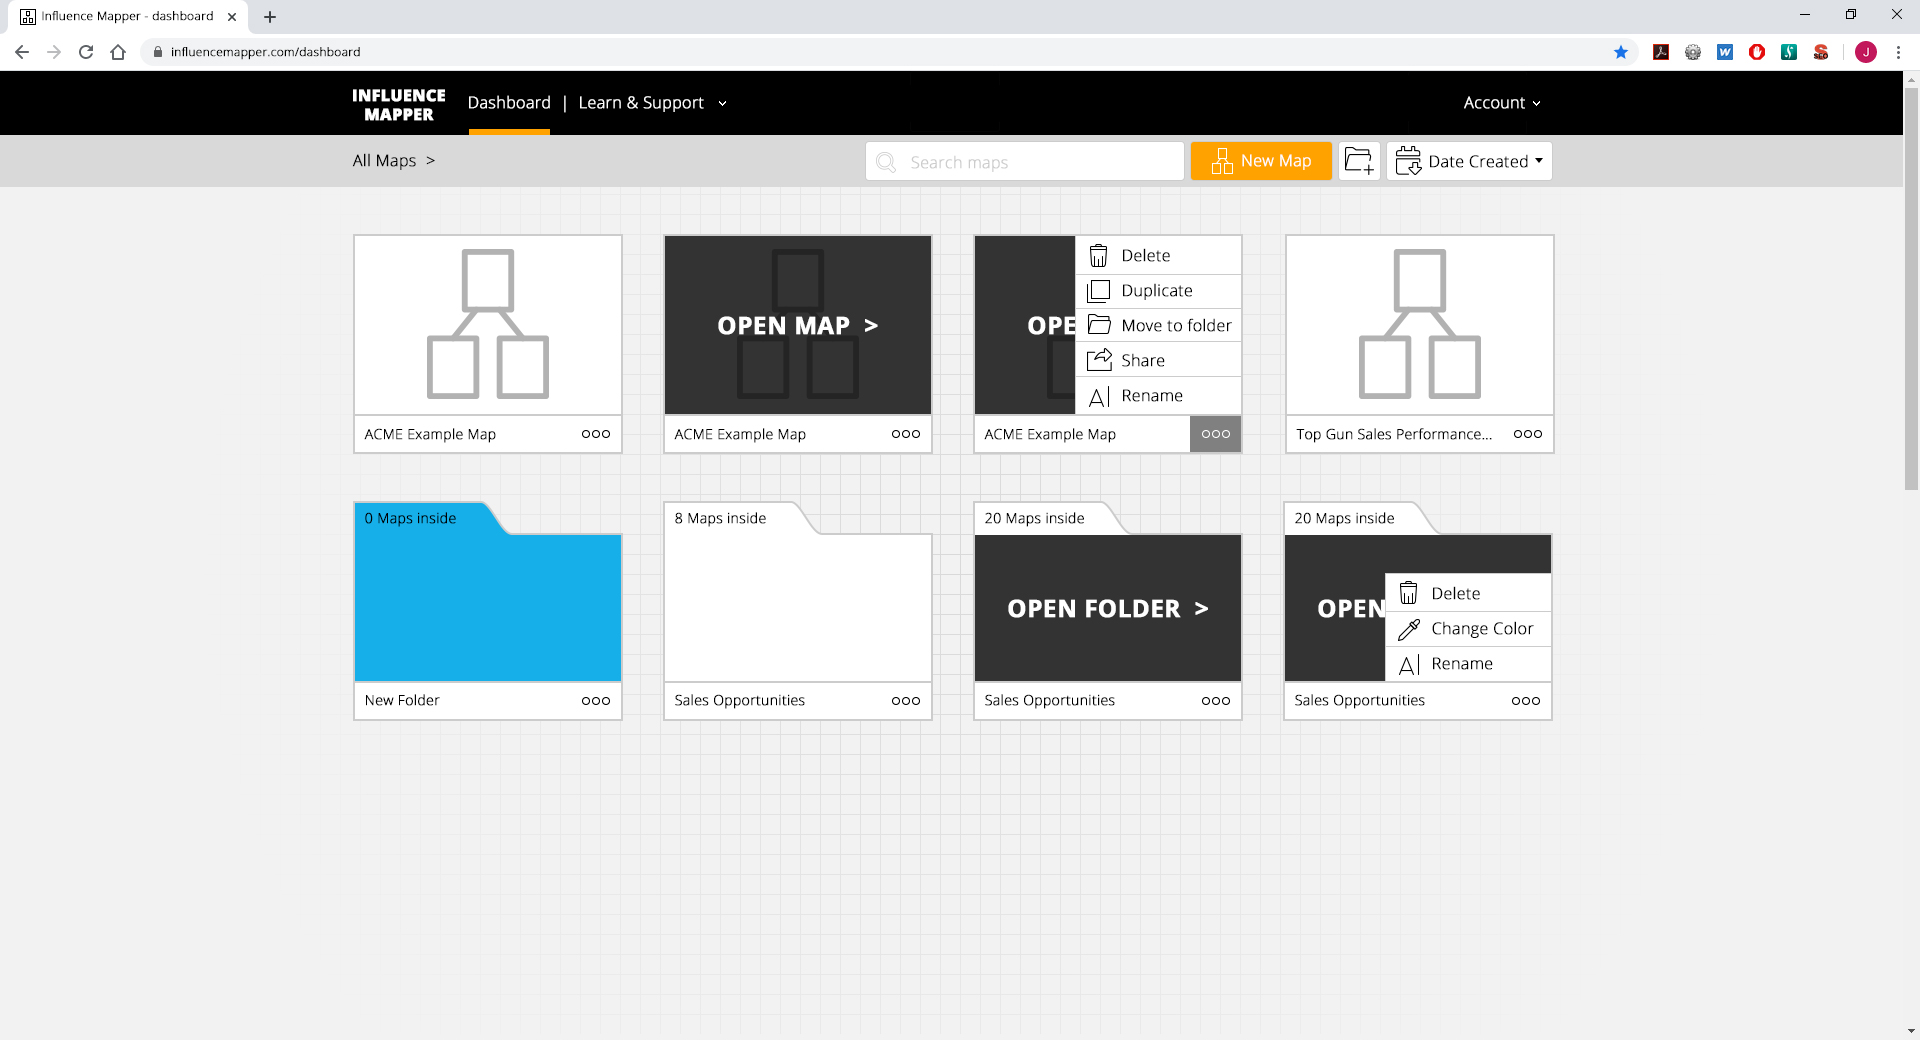Image resolution: width=1920 pixels, height=1040 pixels.
Task: Click OPEN MAP on the second ACME card
Action: [798, 325]
